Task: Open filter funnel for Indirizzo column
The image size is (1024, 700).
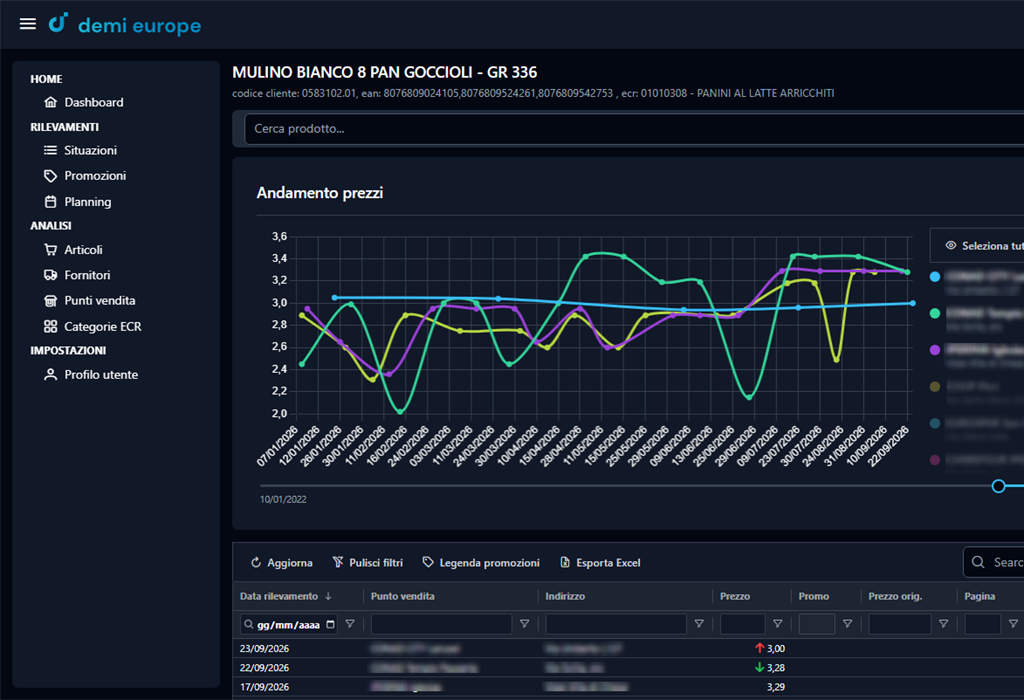Action: 699,624
